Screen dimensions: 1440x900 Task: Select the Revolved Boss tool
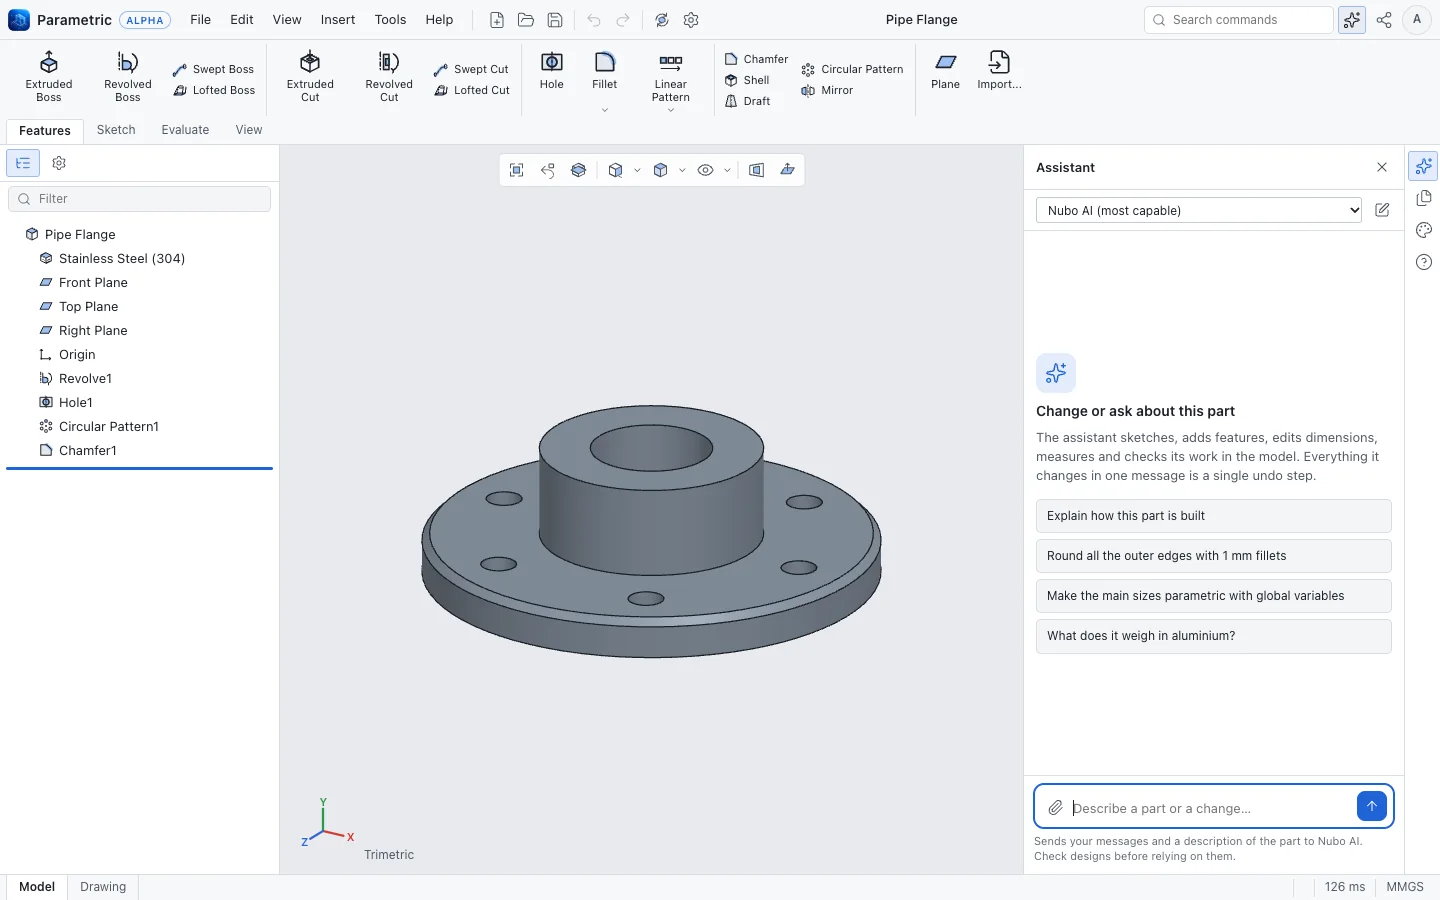pos(128,76)
